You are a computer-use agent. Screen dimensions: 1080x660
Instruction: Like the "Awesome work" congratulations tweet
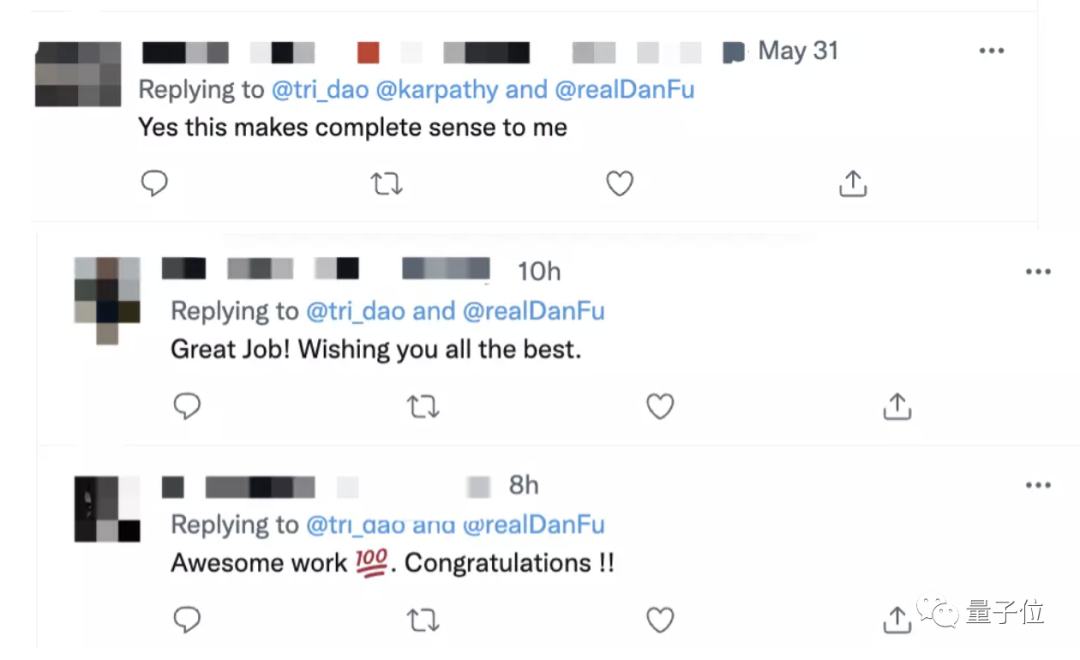pos(659,620)
